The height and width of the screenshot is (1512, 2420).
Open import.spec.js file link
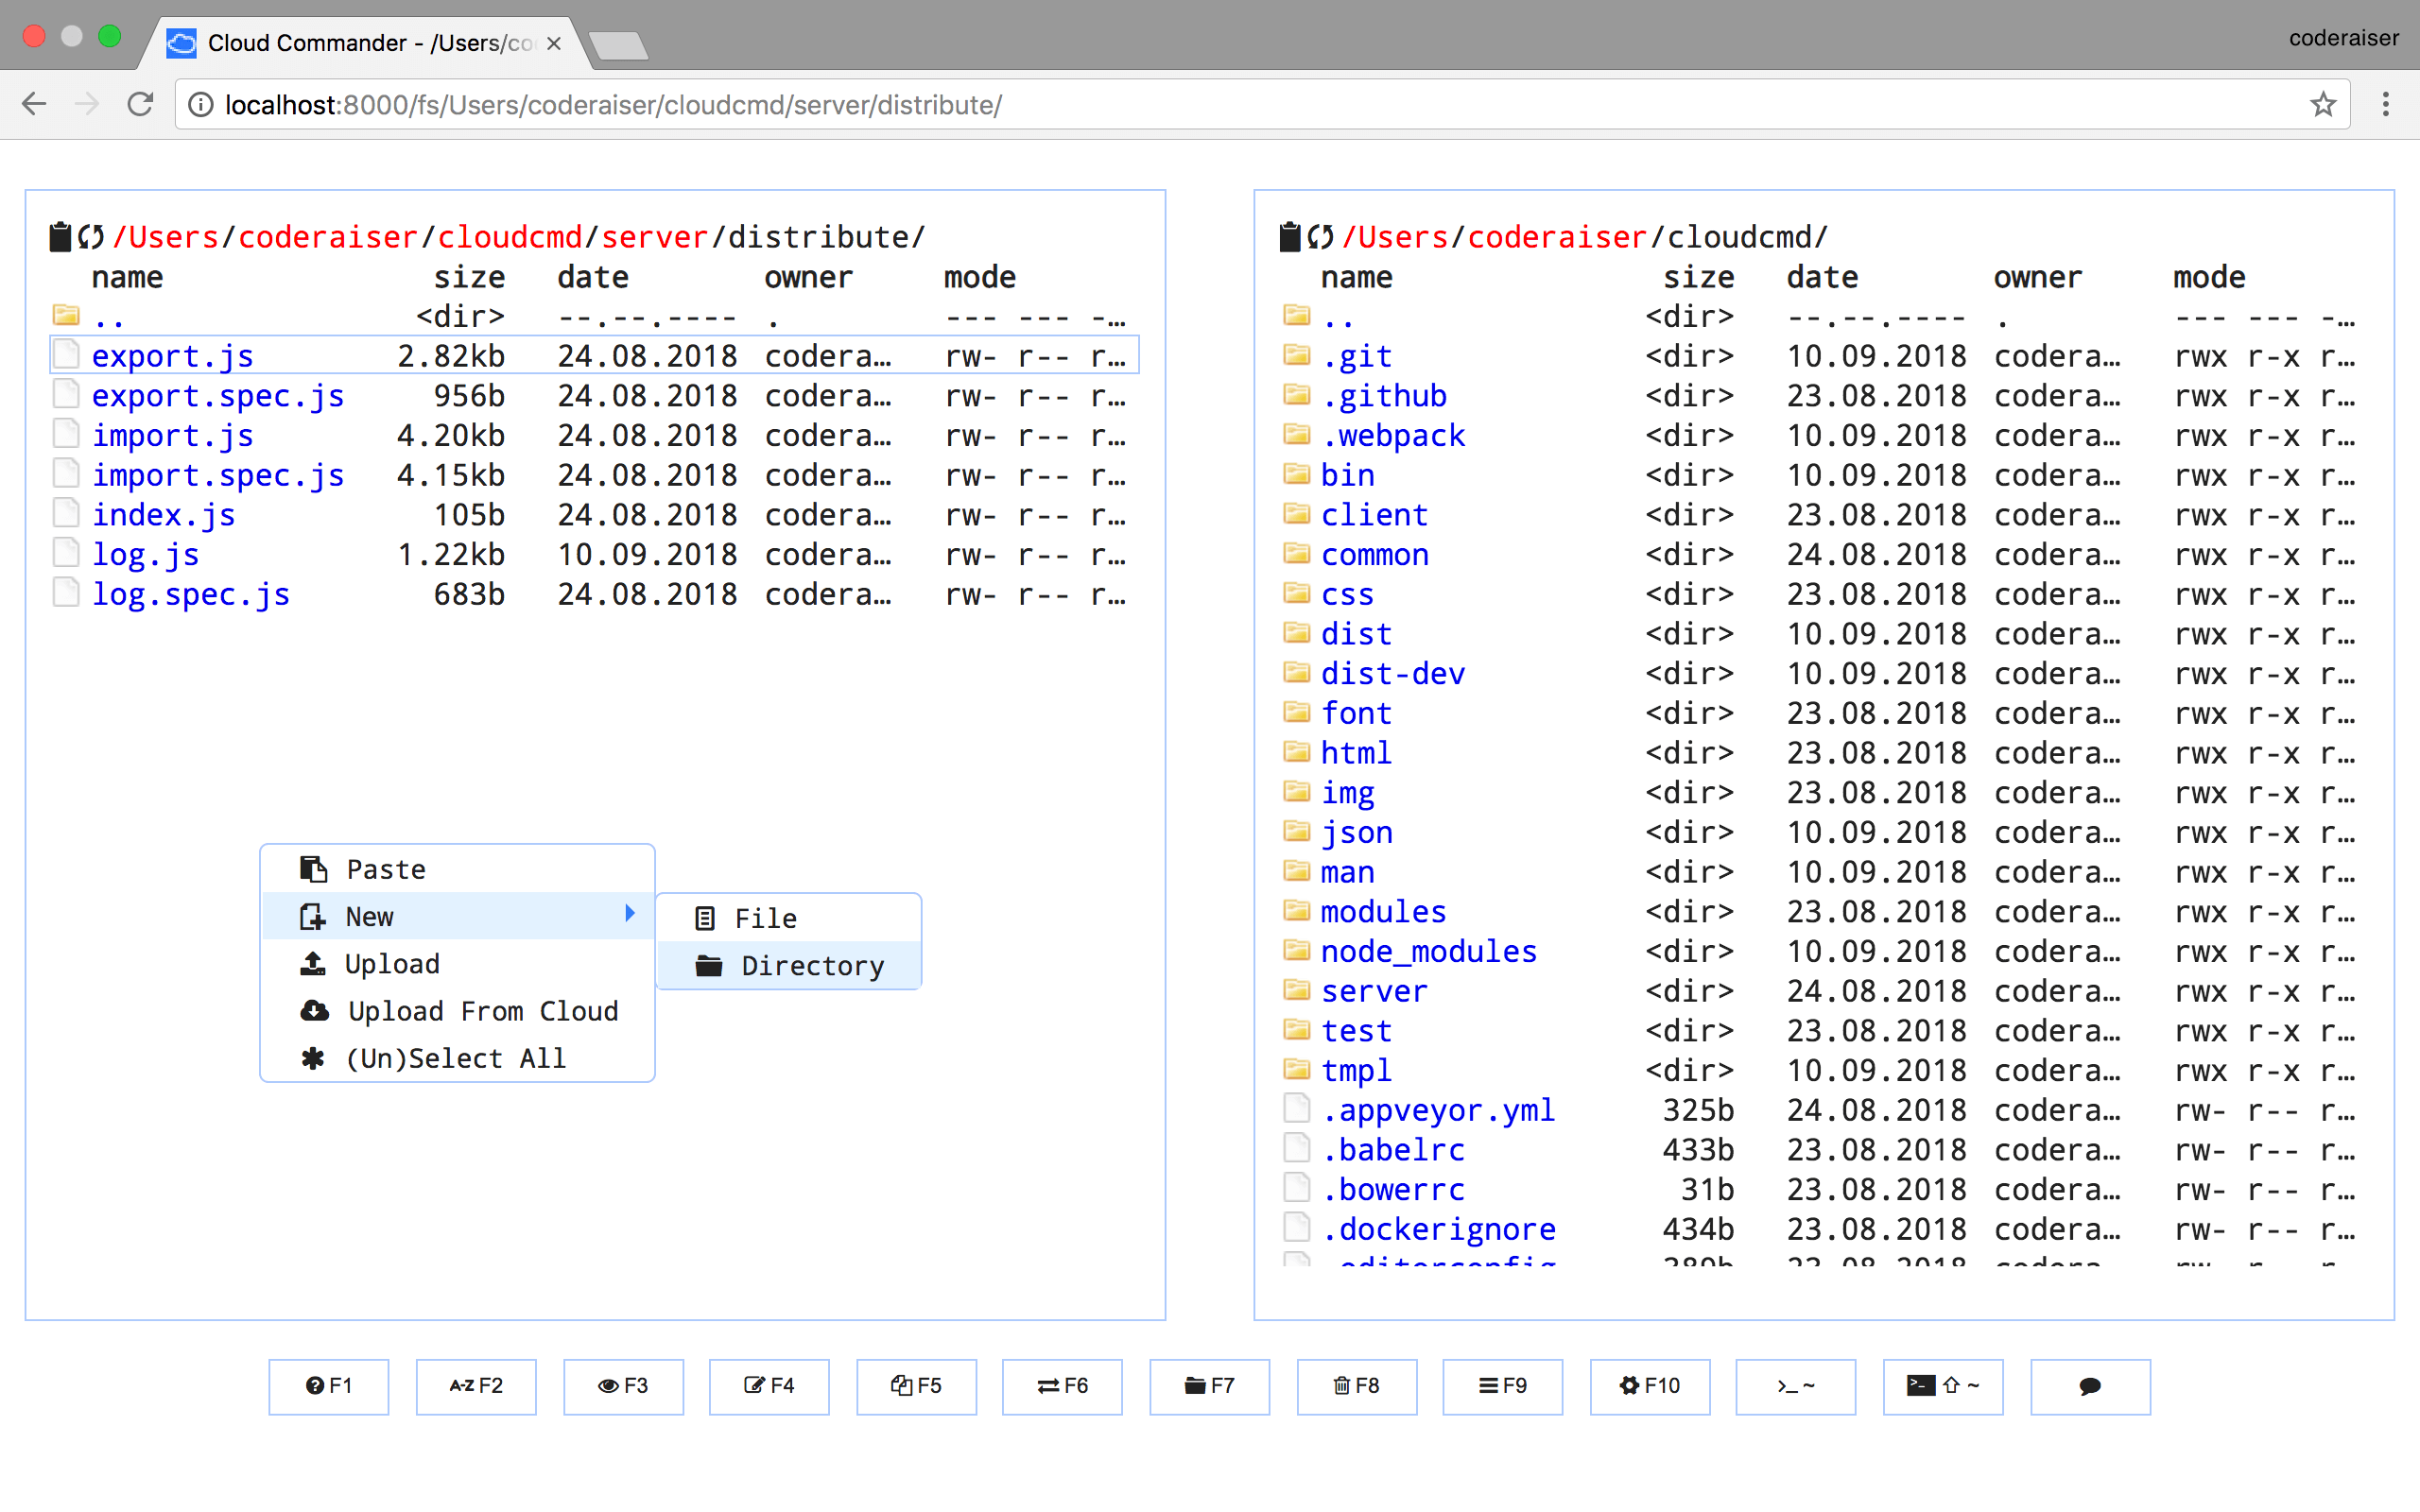click(217, 475)
